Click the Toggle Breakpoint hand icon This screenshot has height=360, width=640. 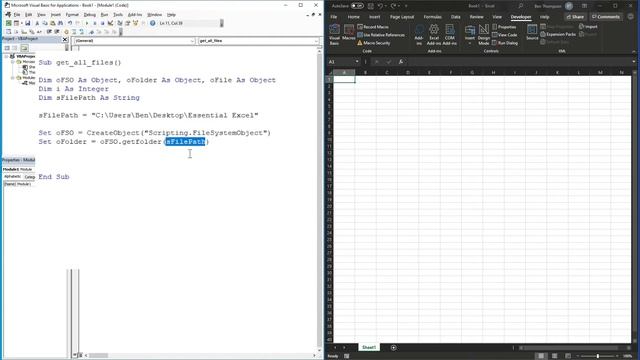[66, 32]
